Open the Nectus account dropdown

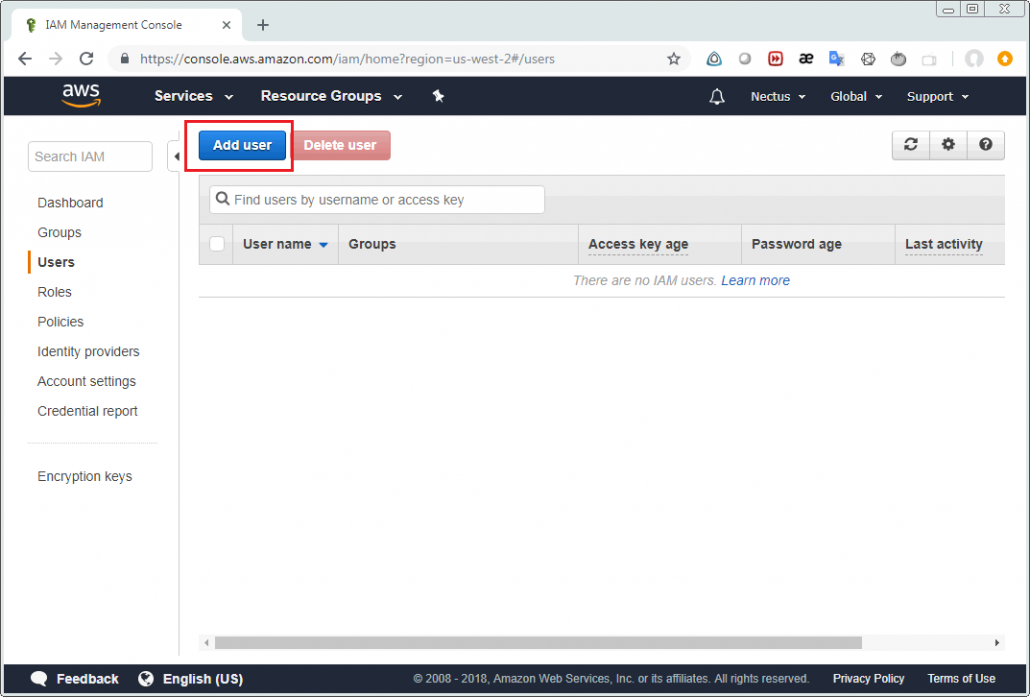coord(778,96)
